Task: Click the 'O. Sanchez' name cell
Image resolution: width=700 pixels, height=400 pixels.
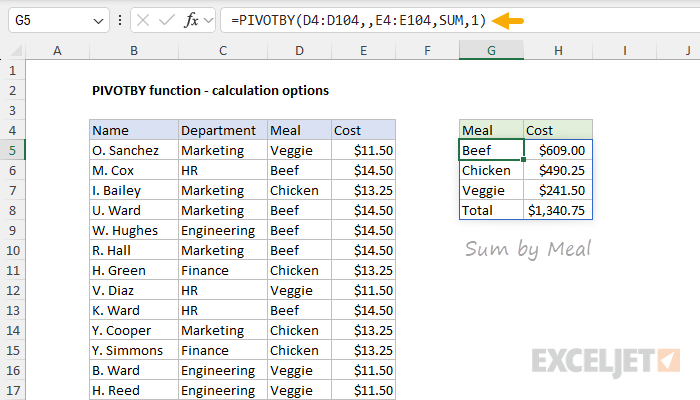Action: [134, 150]
